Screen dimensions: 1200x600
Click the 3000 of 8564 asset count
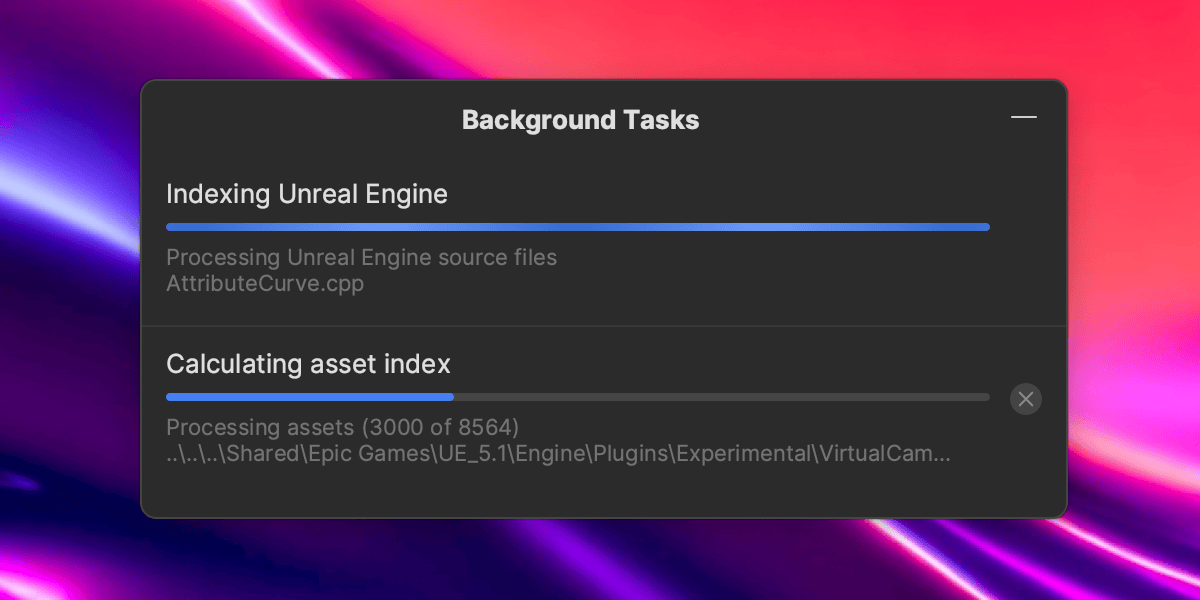(440, 428)
